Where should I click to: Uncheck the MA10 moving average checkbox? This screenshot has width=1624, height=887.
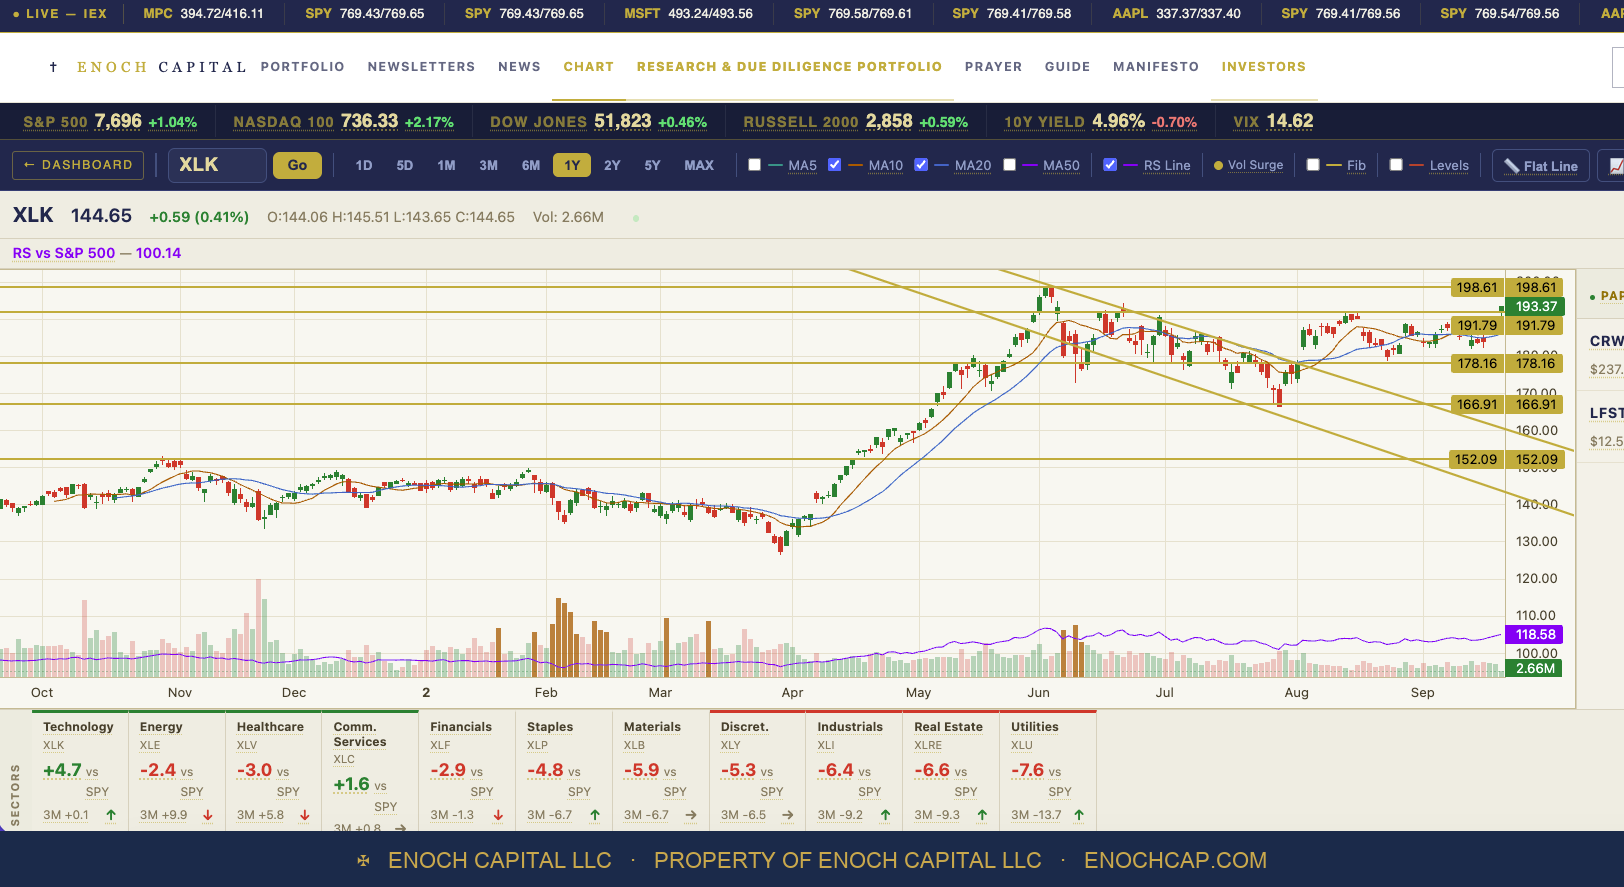[x=835, y=165]
